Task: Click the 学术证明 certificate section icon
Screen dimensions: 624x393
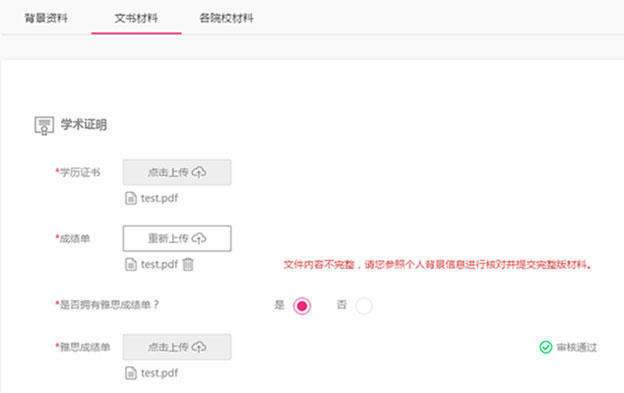Action: (x=44, y=125)
